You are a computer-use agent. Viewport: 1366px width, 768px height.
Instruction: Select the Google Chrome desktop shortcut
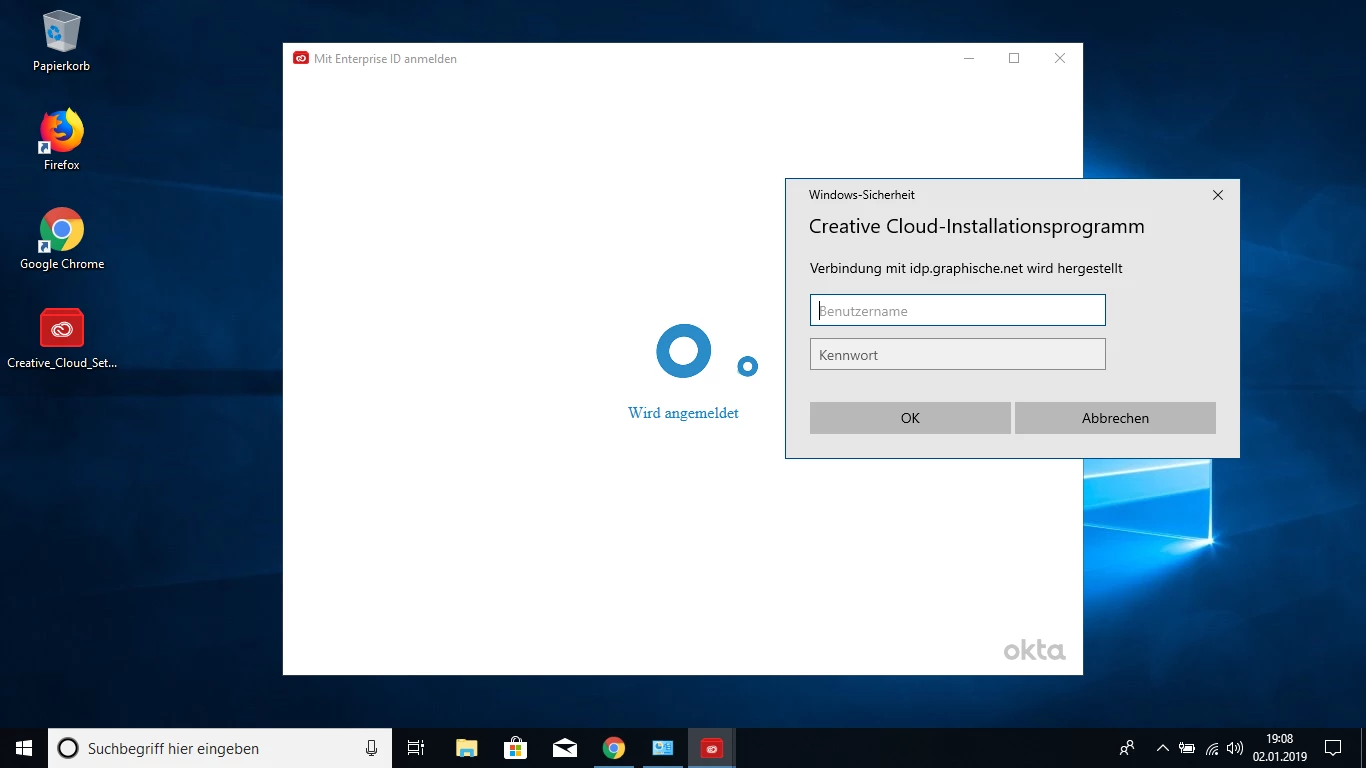point(62,239)
